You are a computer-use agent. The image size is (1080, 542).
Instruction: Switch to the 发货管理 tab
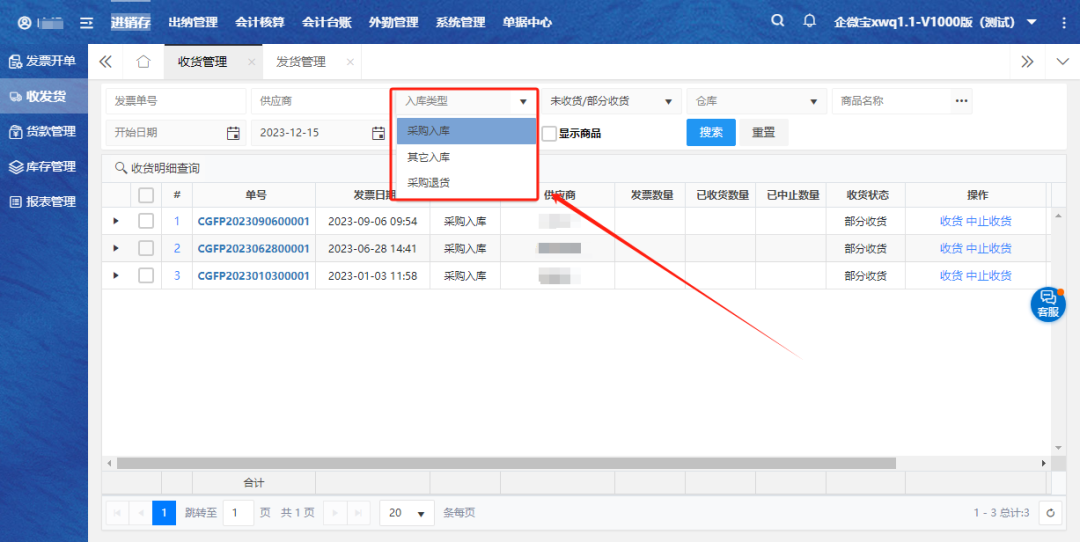click(301, 62)
